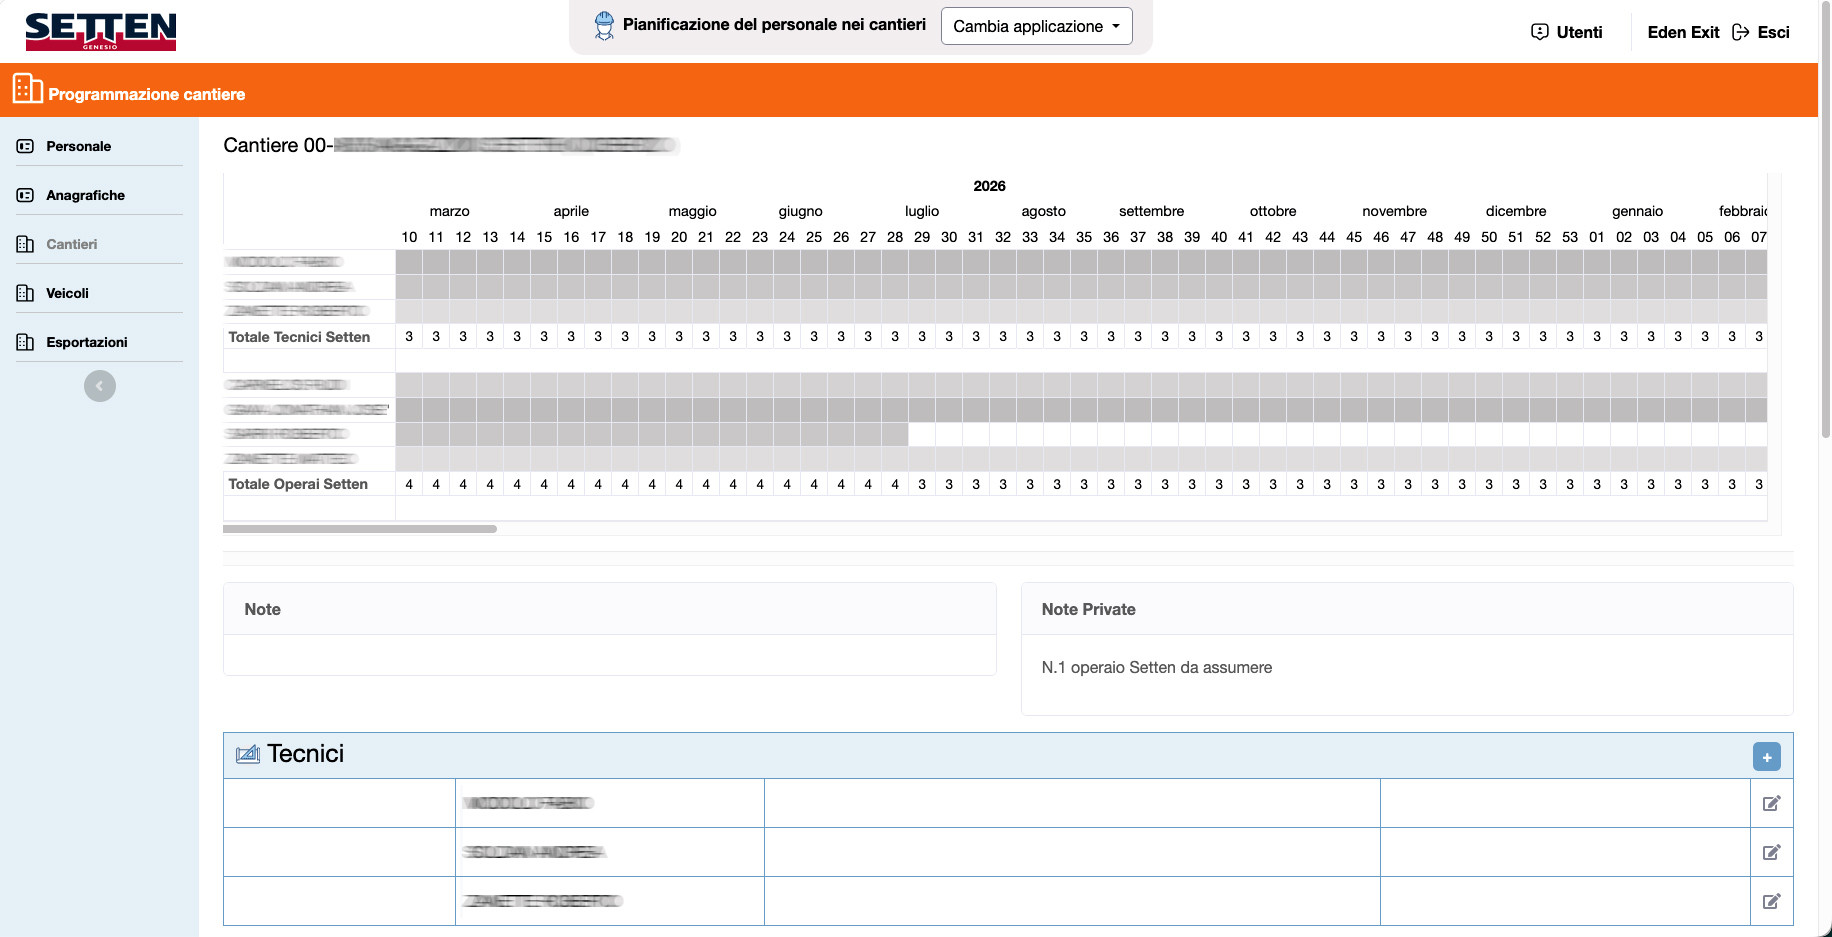This screenshot has width=1832, height=937.
Task: Open the Anagrafiche sidebar section
Action: pyautogui.click(x=85, y=195)
